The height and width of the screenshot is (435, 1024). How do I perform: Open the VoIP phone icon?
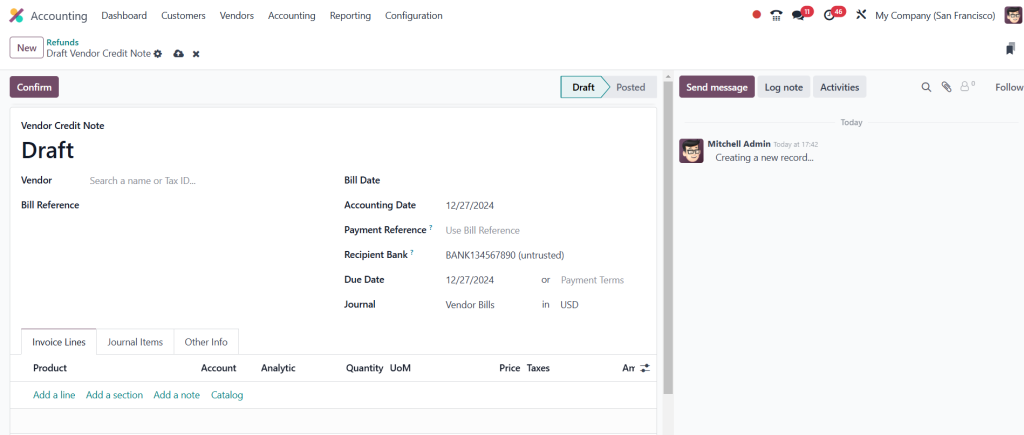pos(776,15)
